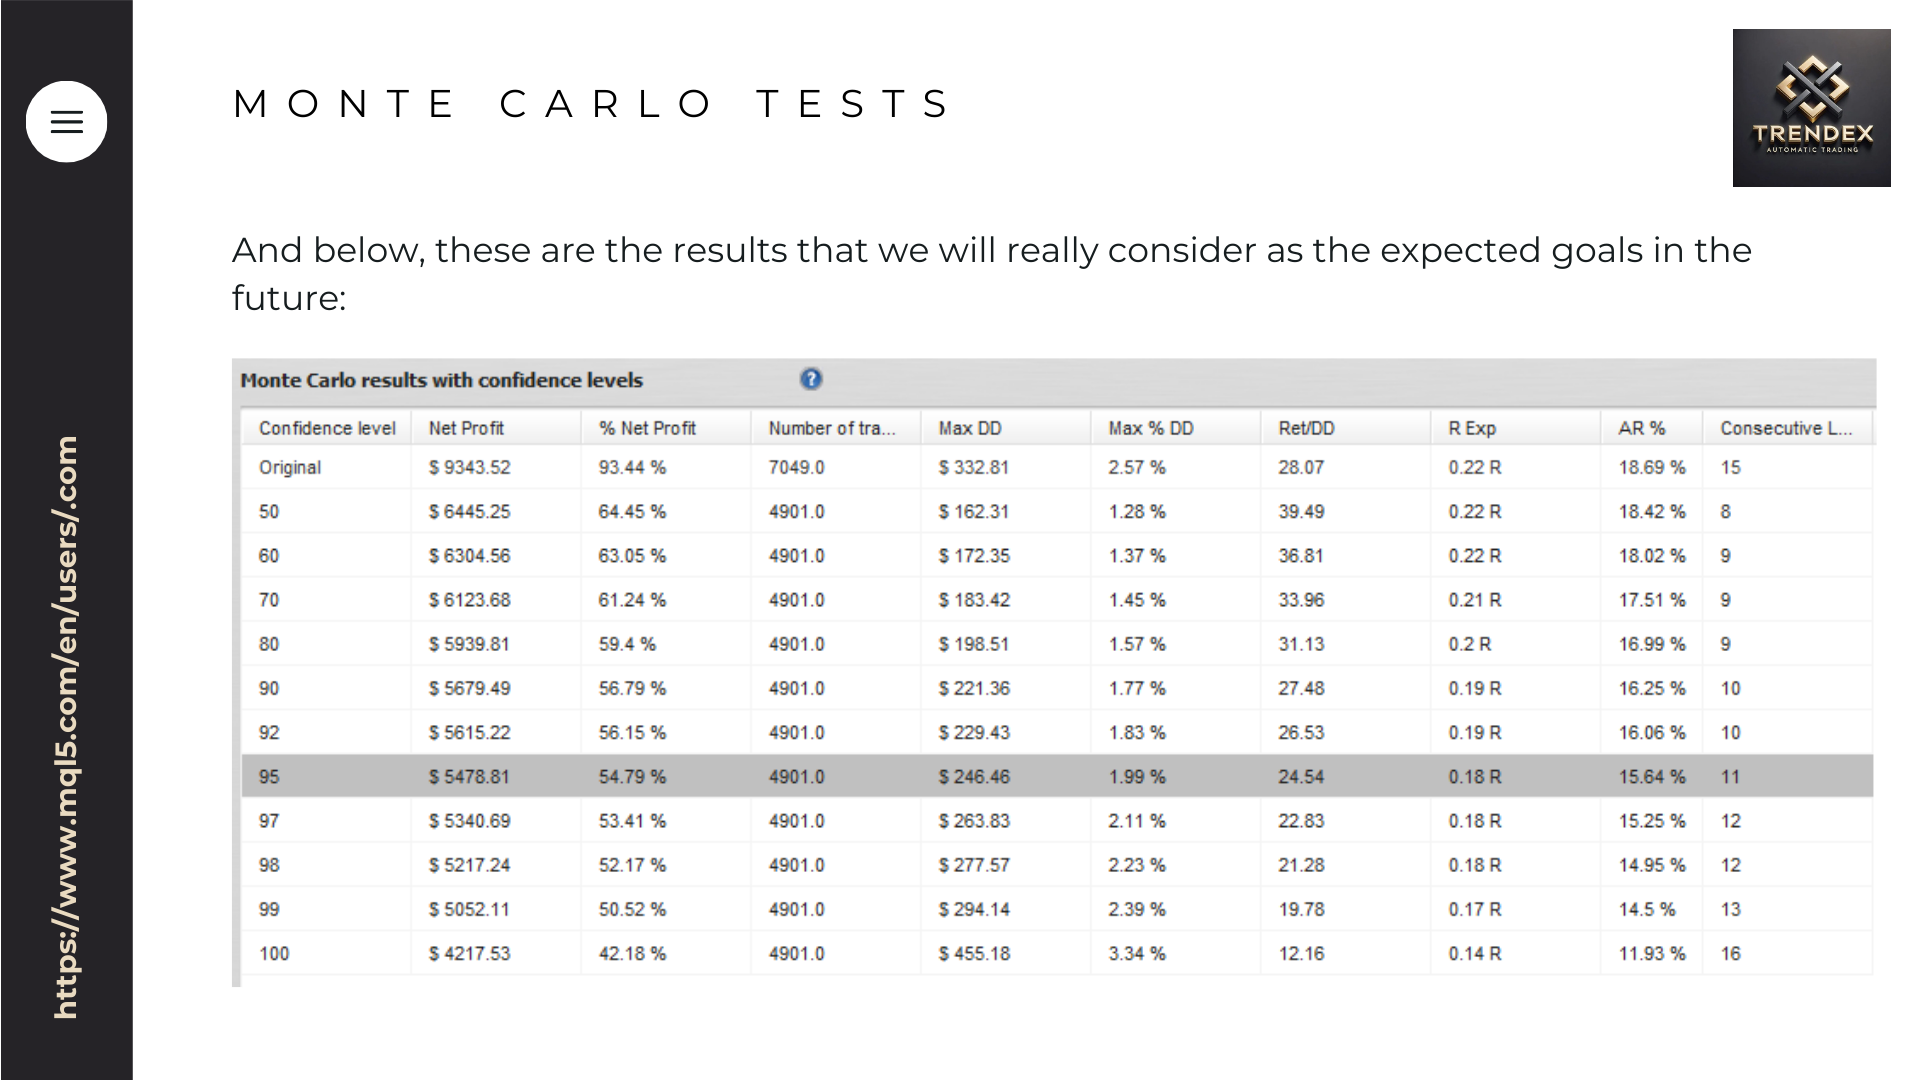The width and height of the screenshot is (1920, 1080).
Task: Click the R Exp column header
Action: tap(1516, 428)
